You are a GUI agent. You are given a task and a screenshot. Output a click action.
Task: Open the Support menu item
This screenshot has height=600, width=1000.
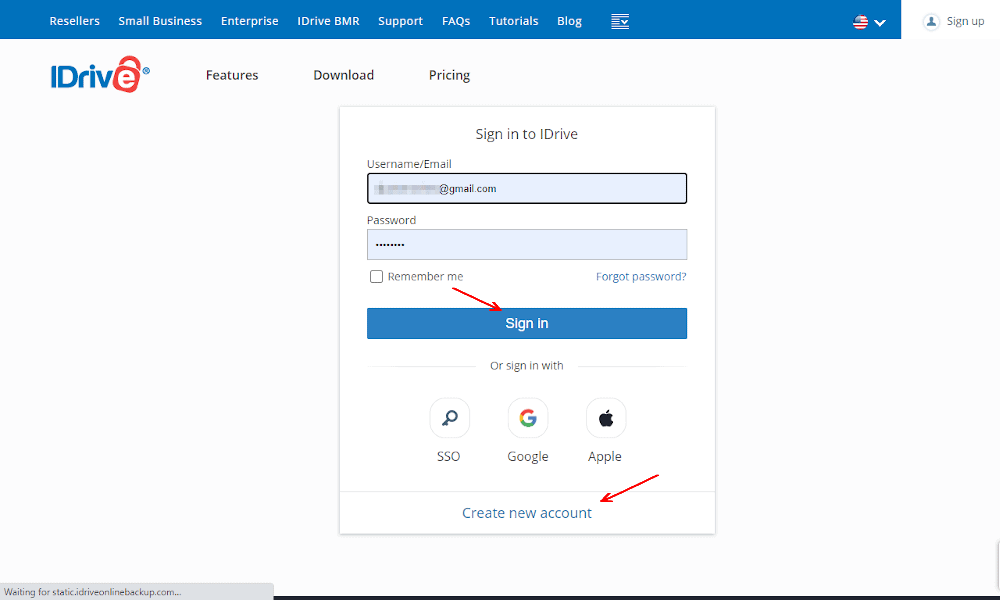[401, 21]
